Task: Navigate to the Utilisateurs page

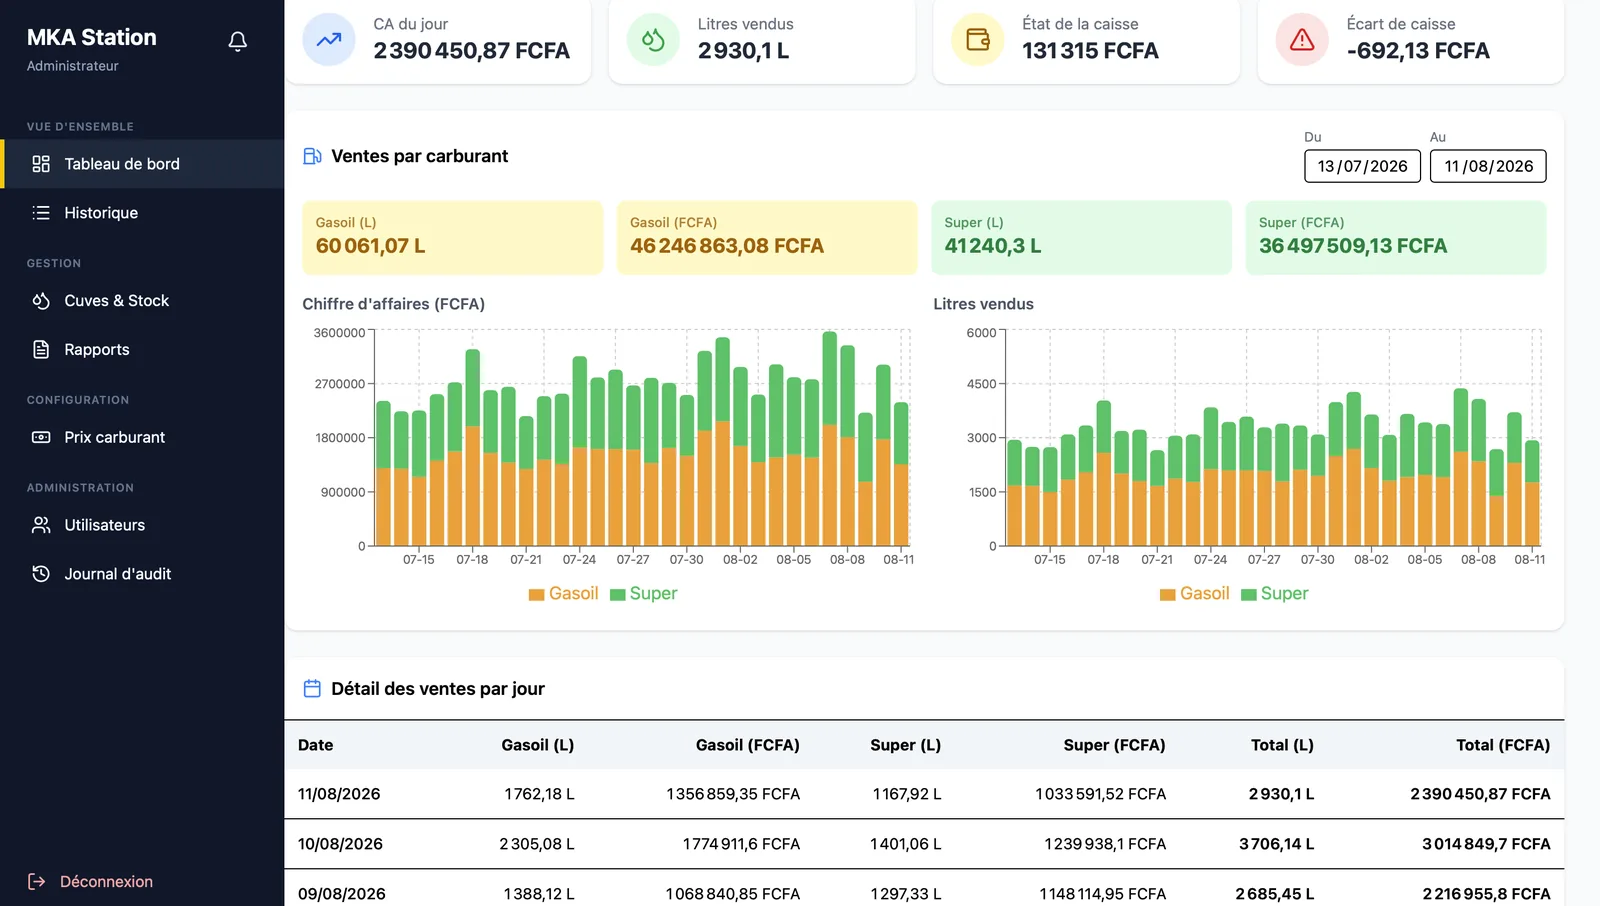Action: point(142,525)
